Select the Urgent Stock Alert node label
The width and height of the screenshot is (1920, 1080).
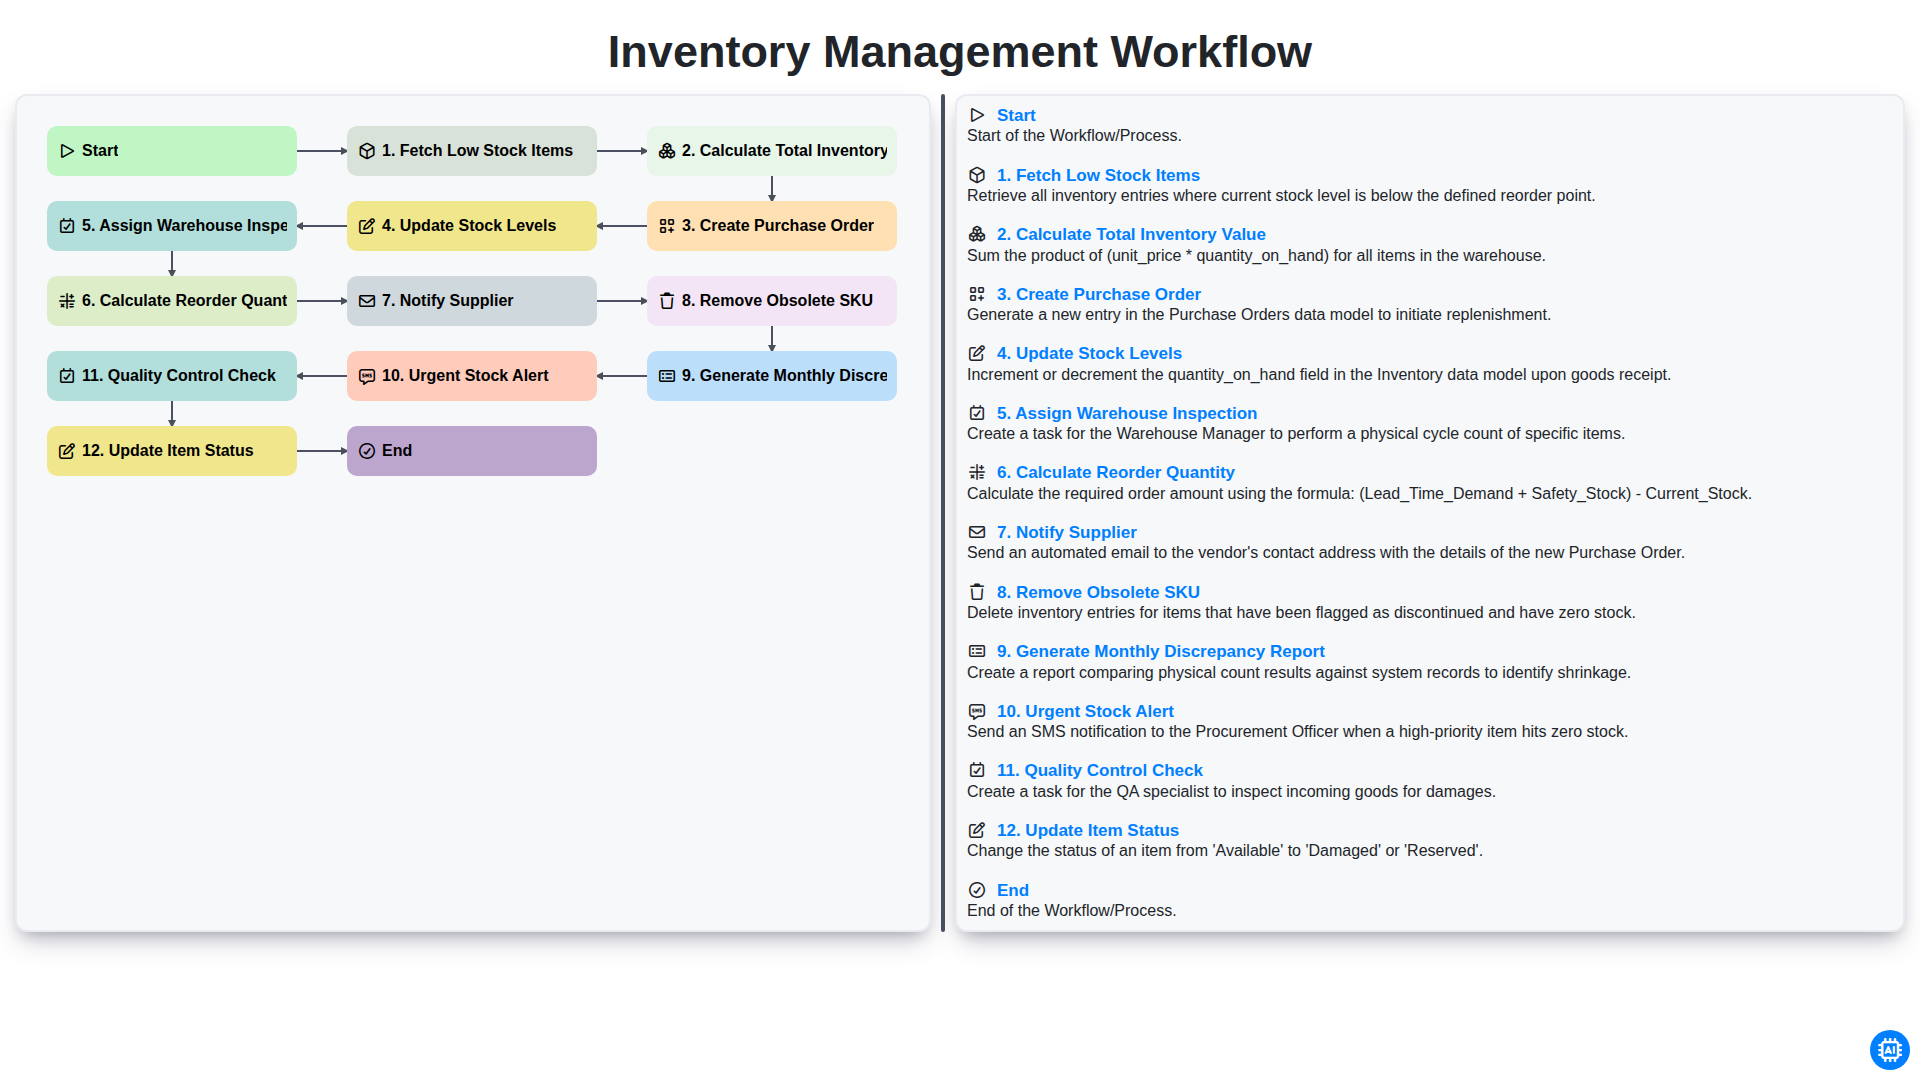click(x=465, y=376)
